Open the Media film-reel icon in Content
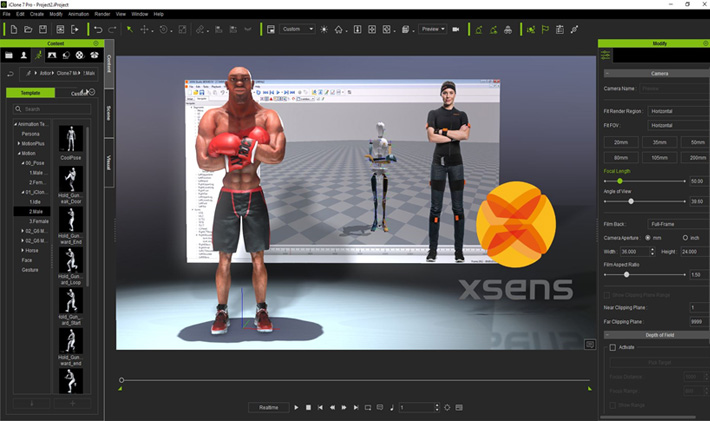This screenshot has width=710, height=421. 80,55
